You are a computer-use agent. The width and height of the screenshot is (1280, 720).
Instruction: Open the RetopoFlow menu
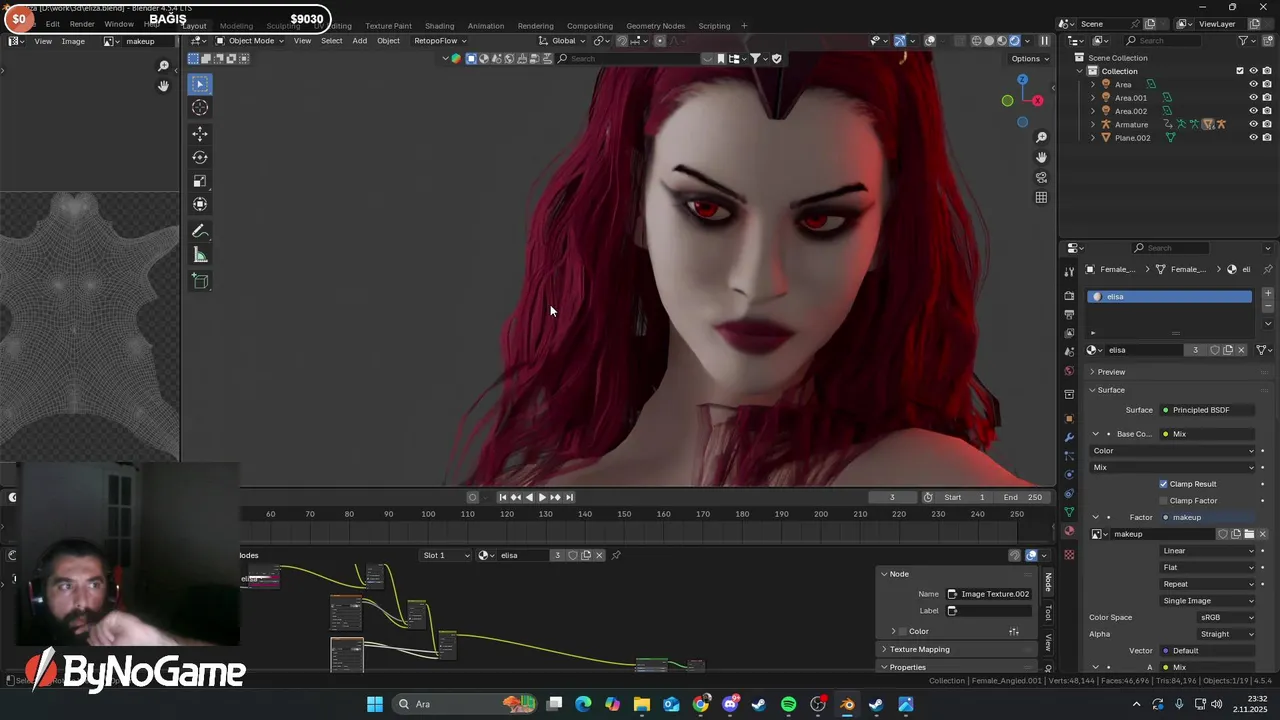coord(439,41)
